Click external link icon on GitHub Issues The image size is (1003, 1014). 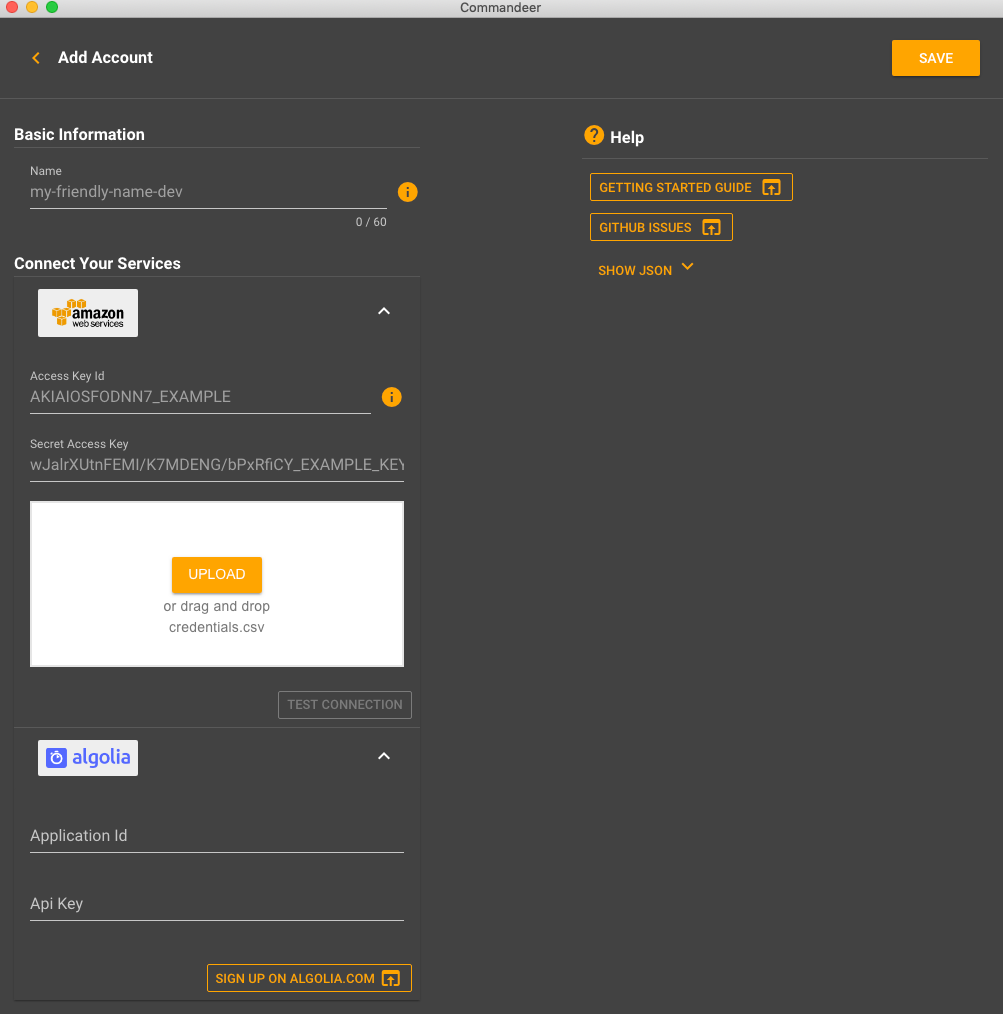(711, 228)
